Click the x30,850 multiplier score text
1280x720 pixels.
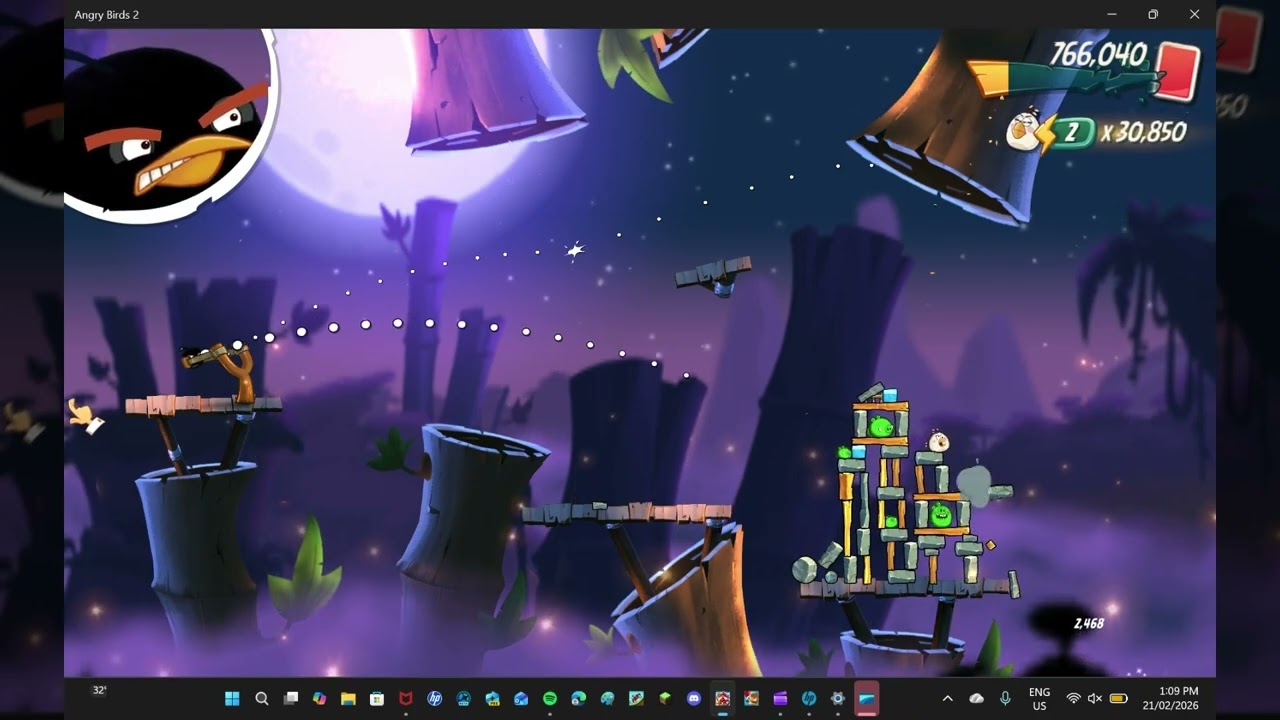1143,132
